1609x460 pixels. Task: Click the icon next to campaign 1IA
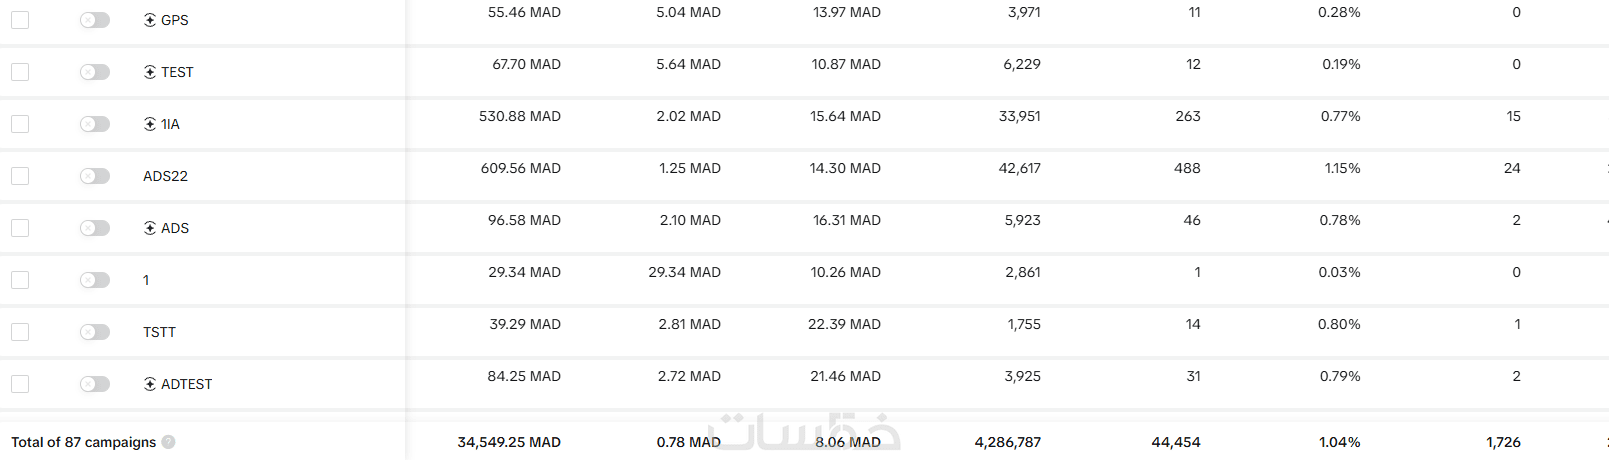[150, 124]
